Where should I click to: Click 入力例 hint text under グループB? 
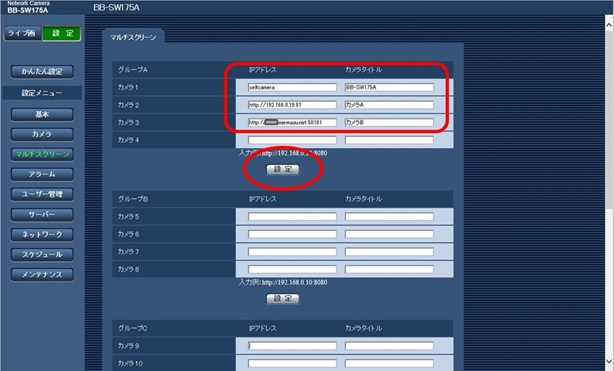coord(283,282)
